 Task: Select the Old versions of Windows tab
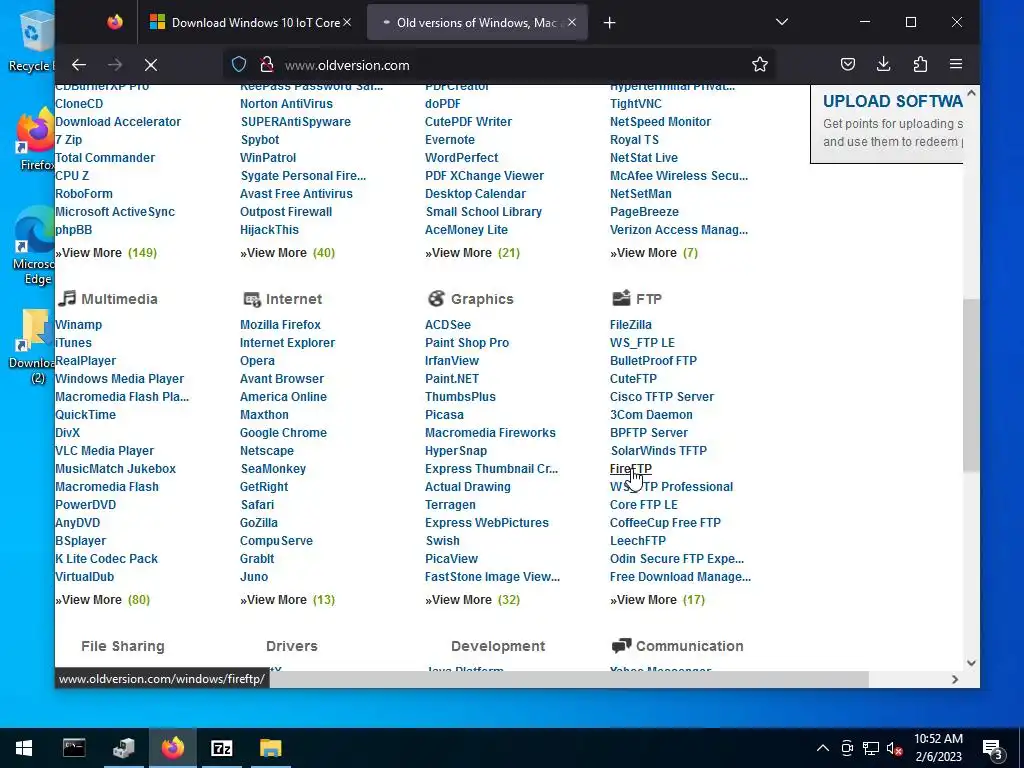point(477,23)
